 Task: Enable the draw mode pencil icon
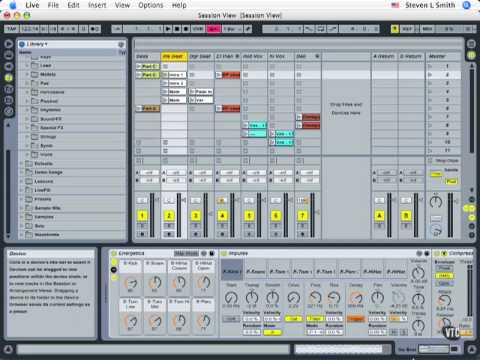[x=248, y=29]
